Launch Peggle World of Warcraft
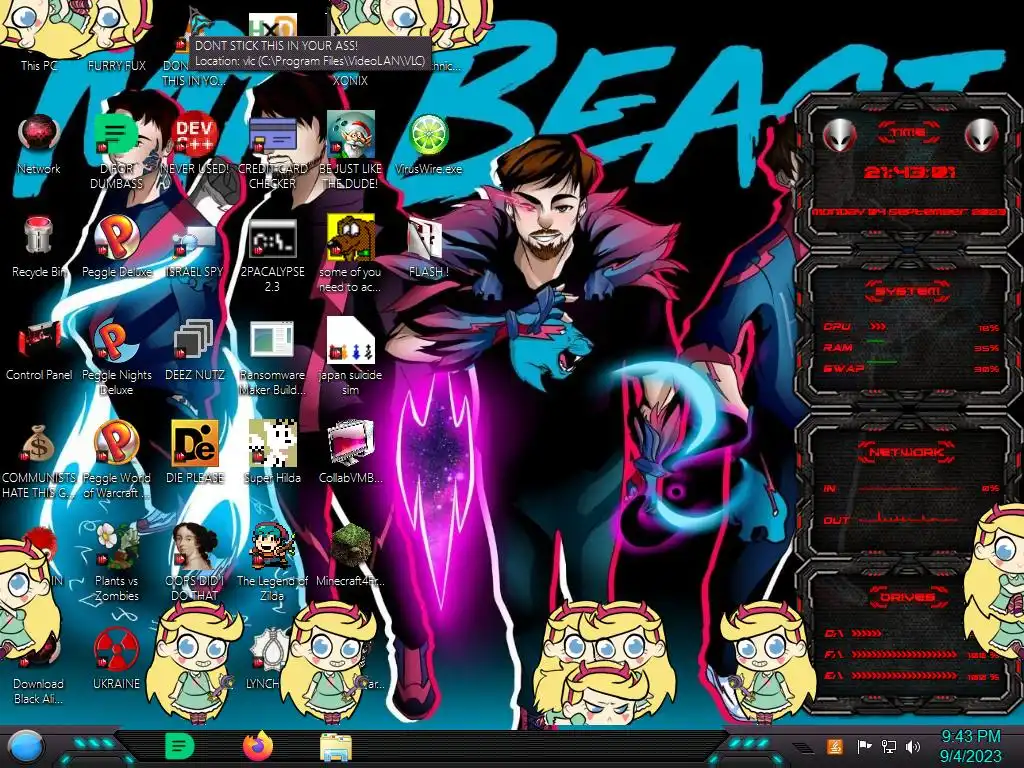 [116, 460]
